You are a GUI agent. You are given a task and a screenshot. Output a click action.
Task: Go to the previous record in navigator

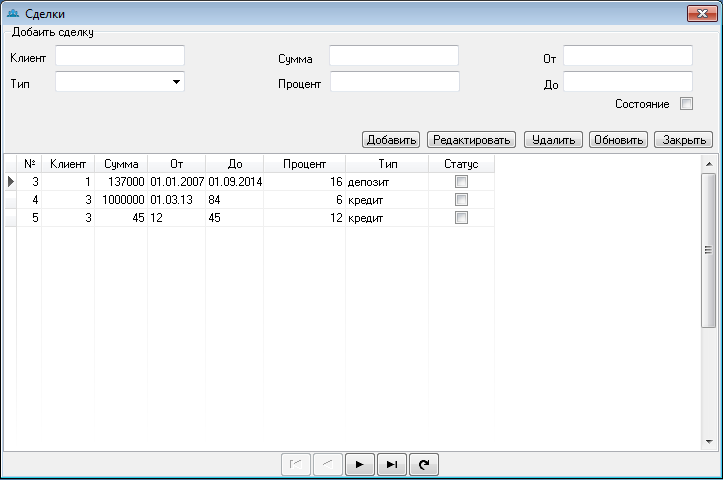(328, 464)
